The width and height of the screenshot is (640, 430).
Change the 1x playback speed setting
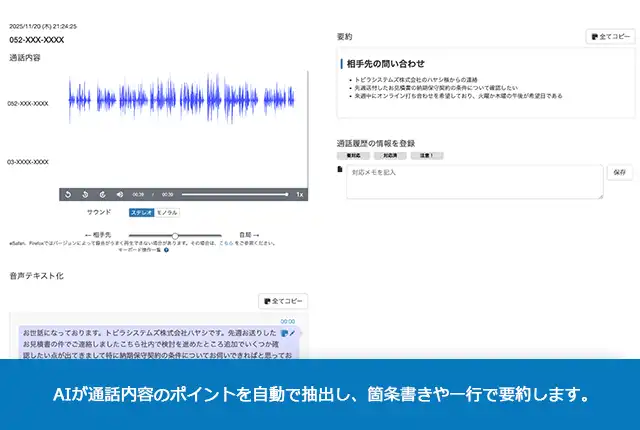pos(299,194)
